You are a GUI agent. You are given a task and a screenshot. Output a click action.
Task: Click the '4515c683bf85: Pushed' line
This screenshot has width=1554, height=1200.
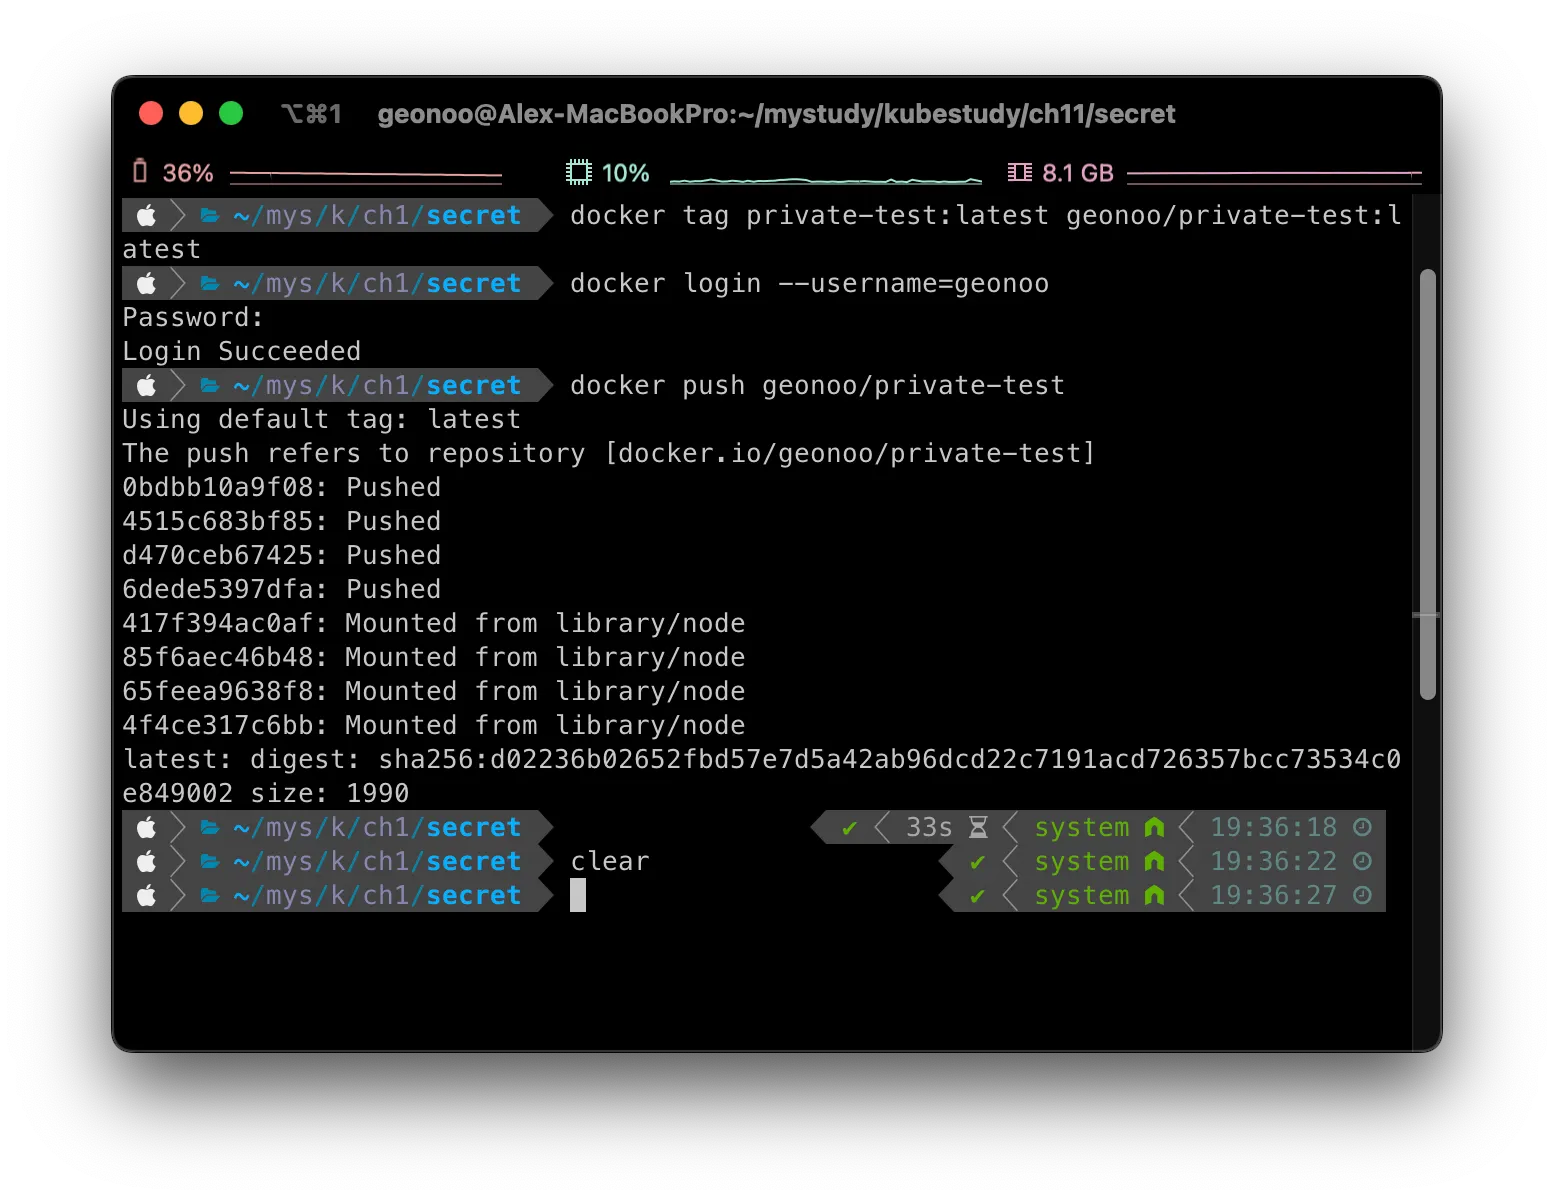(281, 521)
